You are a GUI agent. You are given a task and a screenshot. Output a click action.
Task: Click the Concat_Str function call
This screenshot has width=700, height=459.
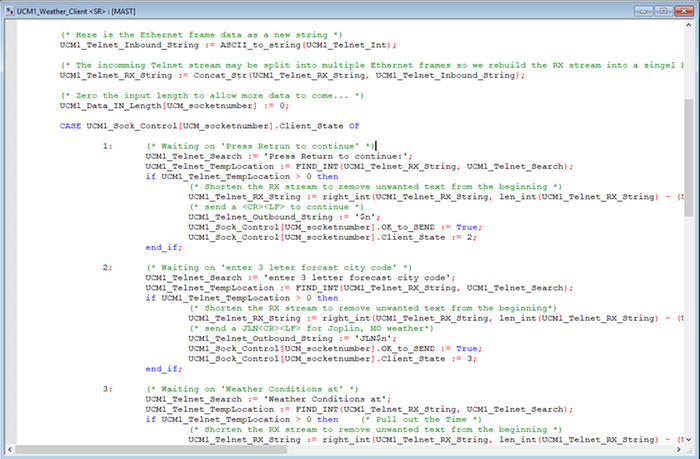pyautogui.click(x=359, y=75)
